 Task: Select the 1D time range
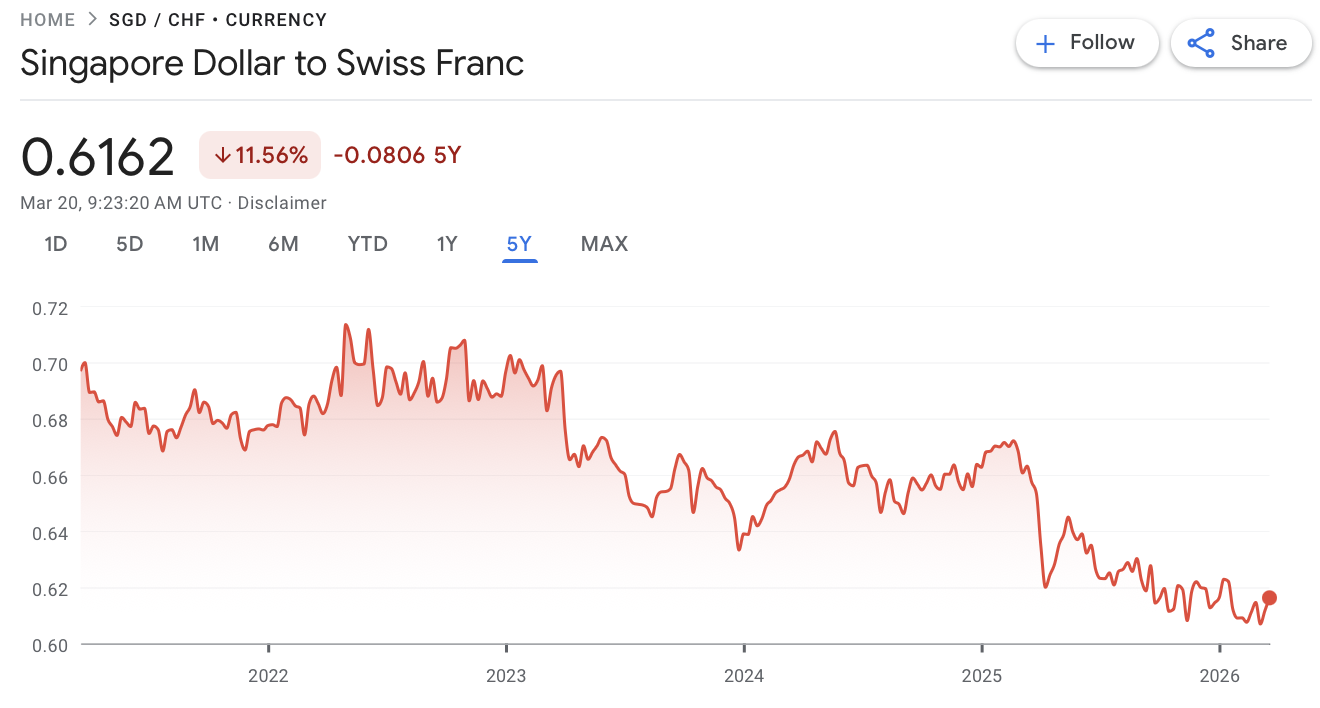[x=55, y=243]
